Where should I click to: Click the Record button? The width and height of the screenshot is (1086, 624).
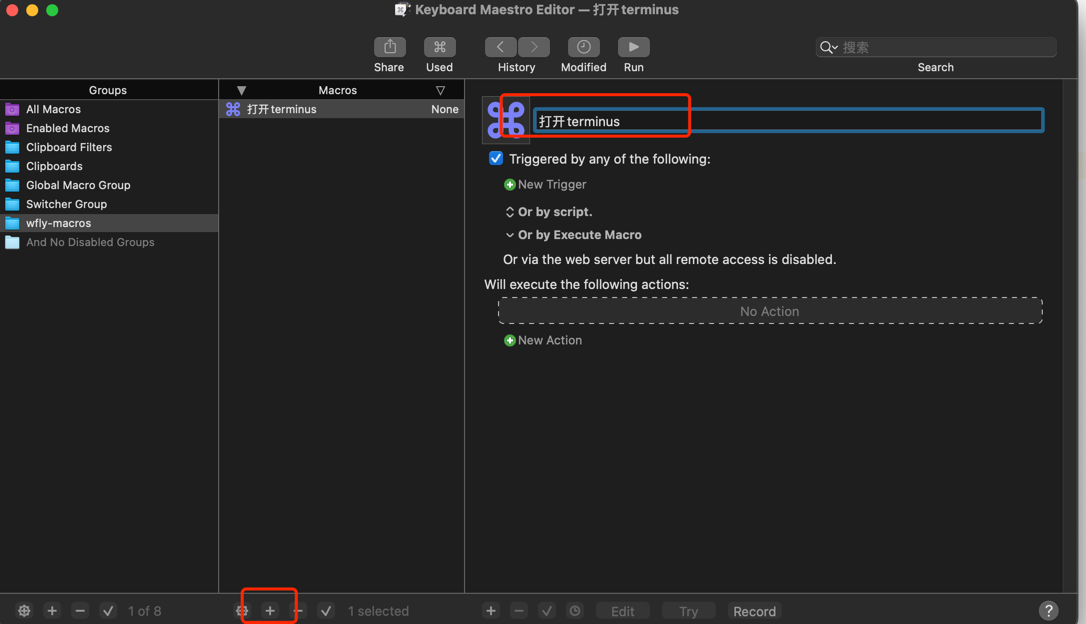[x=754, y=611]
